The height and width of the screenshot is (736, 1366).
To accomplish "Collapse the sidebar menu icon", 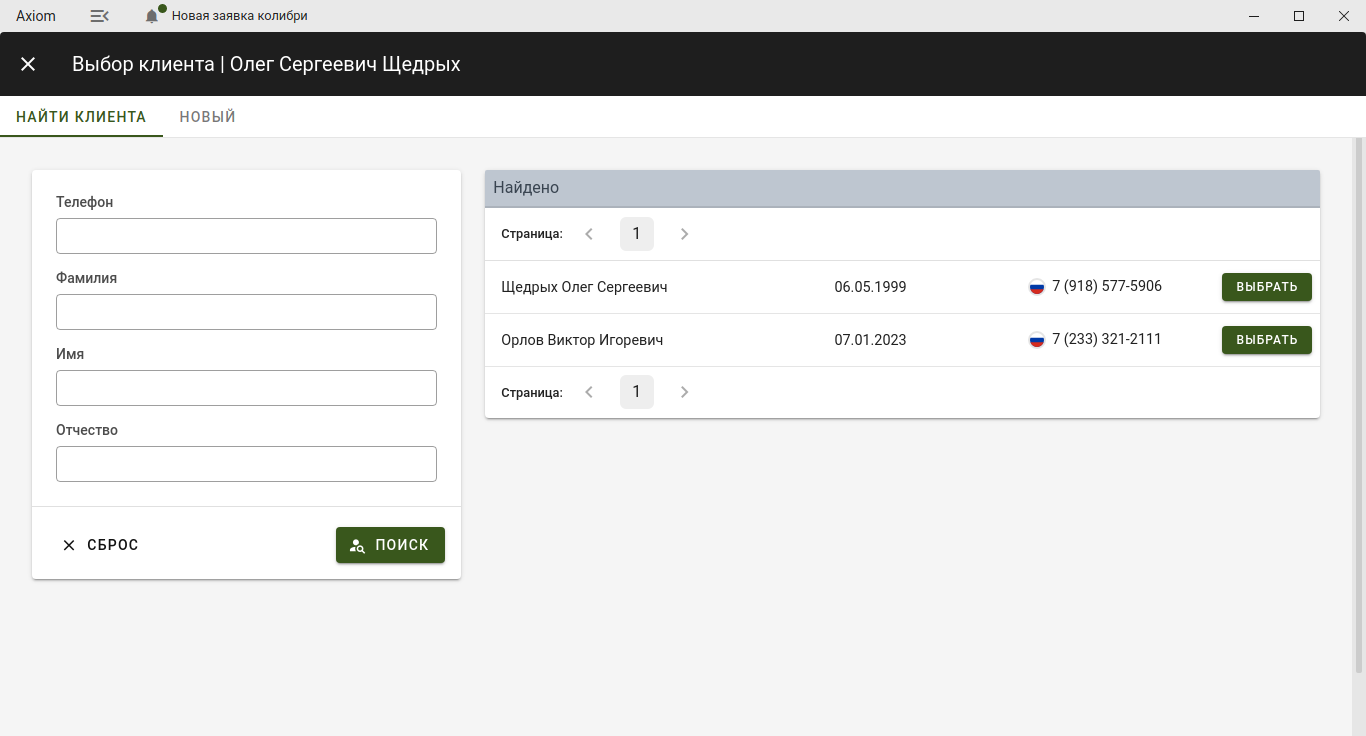I will (99, 16).
